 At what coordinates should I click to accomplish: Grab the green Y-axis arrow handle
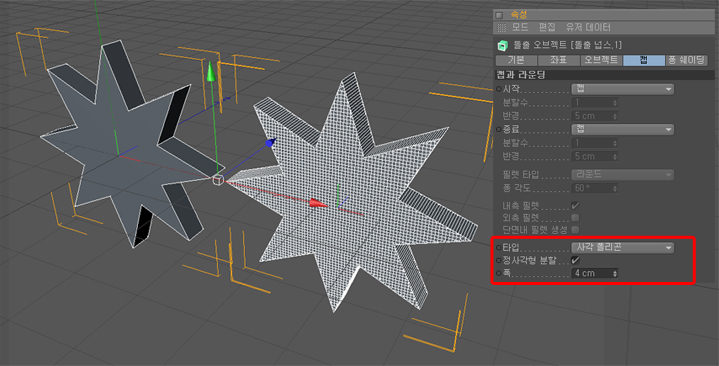(x=211, y=72)
